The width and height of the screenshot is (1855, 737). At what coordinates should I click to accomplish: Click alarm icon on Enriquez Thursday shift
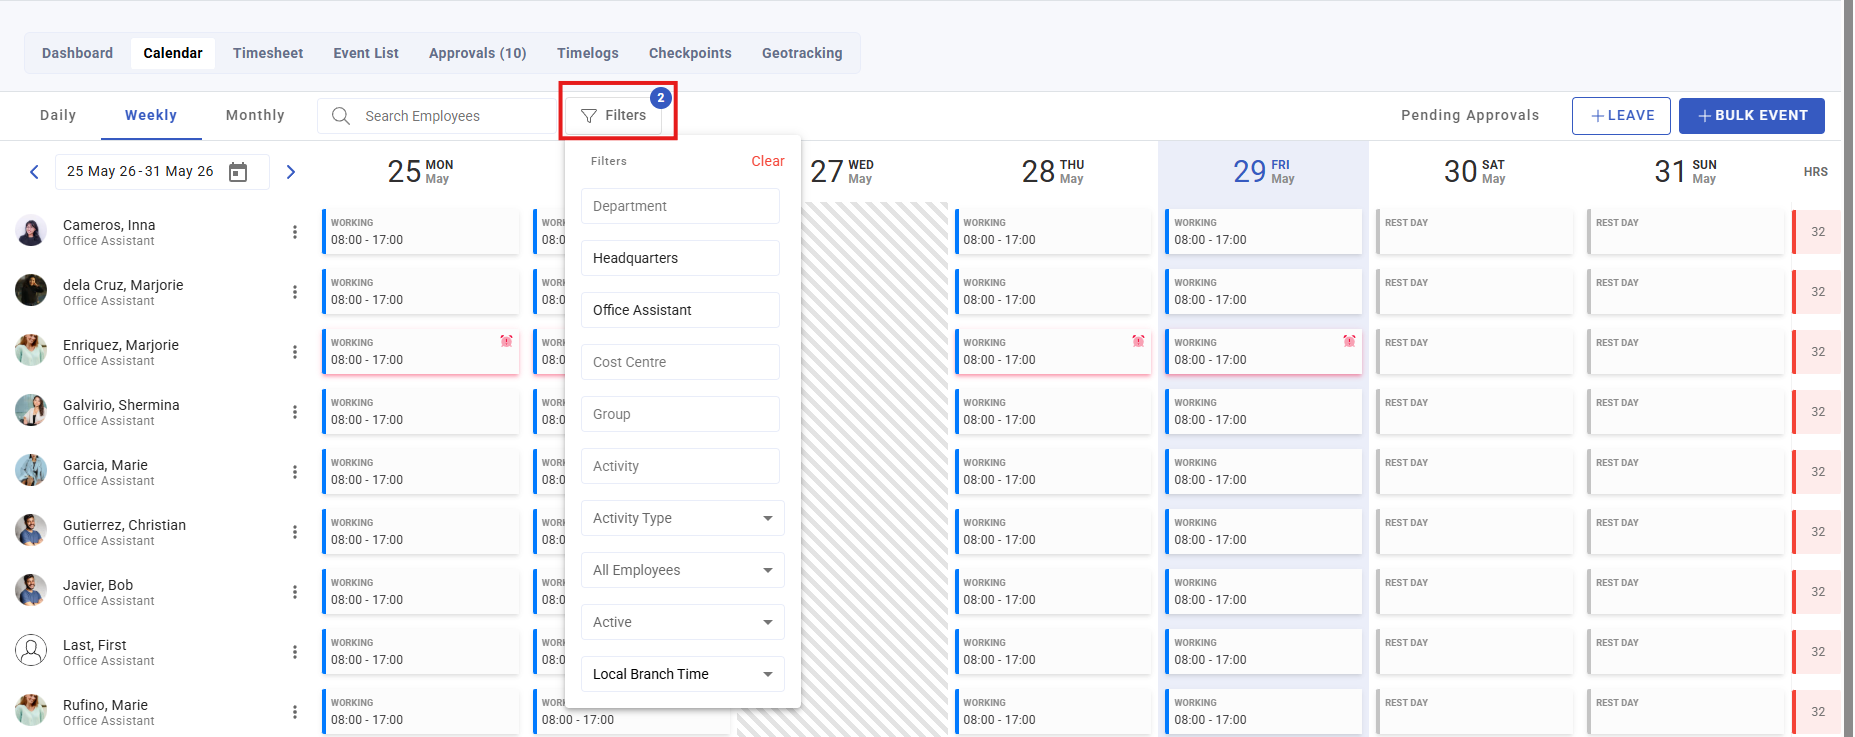1138,341
